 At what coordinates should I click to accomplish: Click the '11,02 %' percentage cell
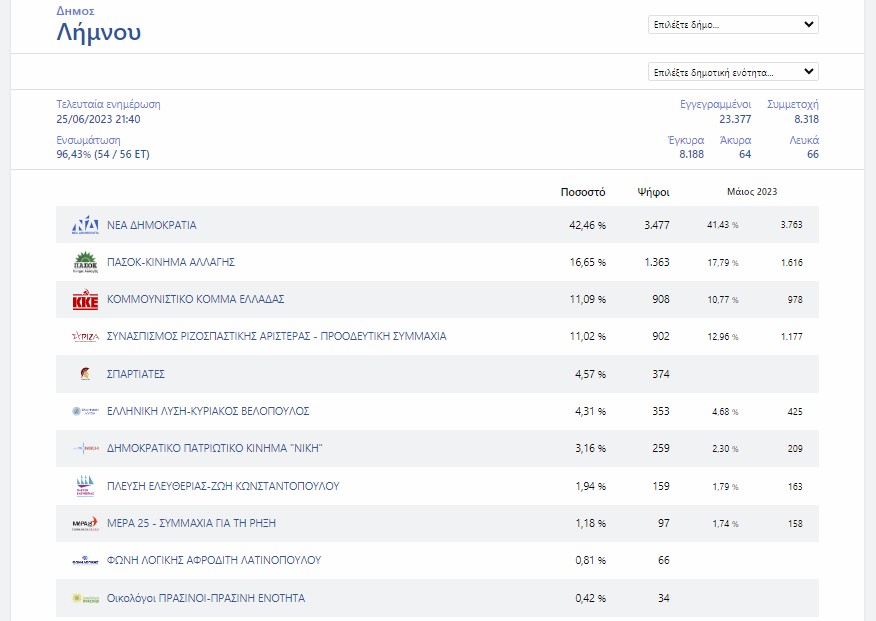coord(587,336)
